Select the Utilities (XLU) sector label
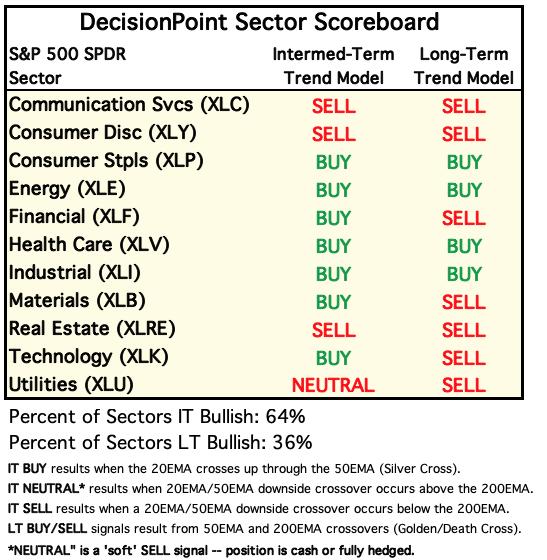 click(71, 385)
